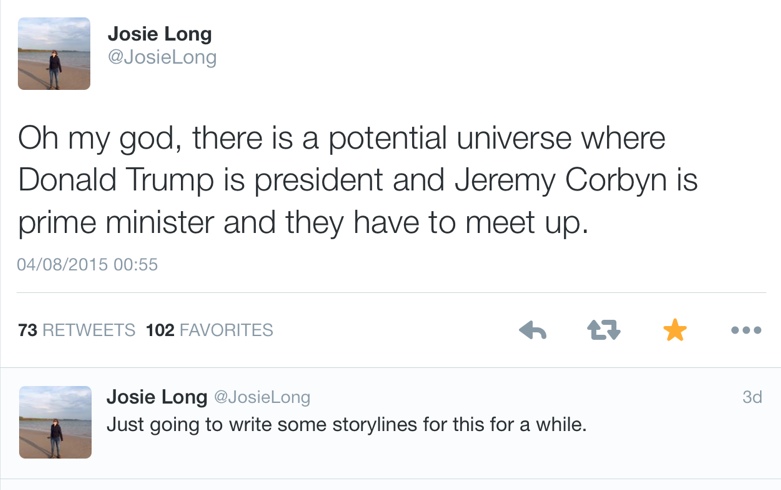Open Josie Long's name in main tweet header

pyautogui.click(x=159, y=33)
